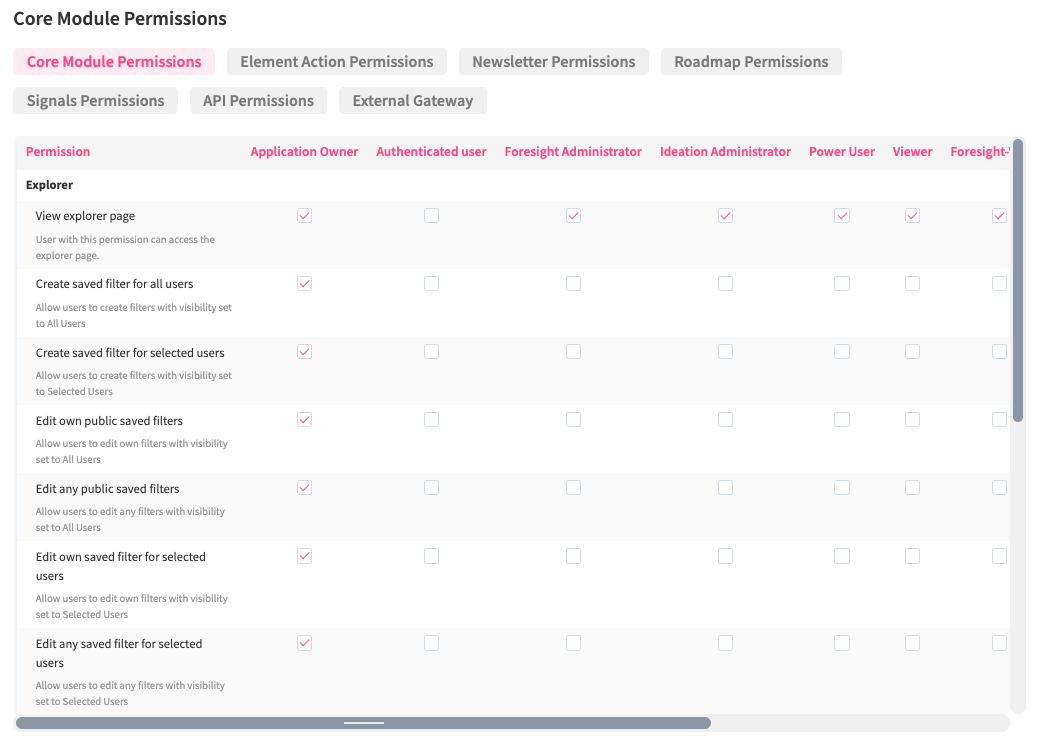The height and width of the screenshot is (740, 1038).
Task: Check Edit own public saved filters for Foresight Administrator
Action: pos(573,420)
